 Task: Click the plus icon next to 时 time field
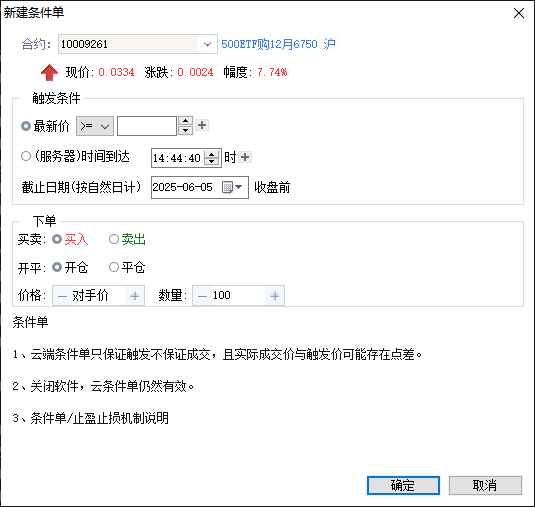(245, 157)
